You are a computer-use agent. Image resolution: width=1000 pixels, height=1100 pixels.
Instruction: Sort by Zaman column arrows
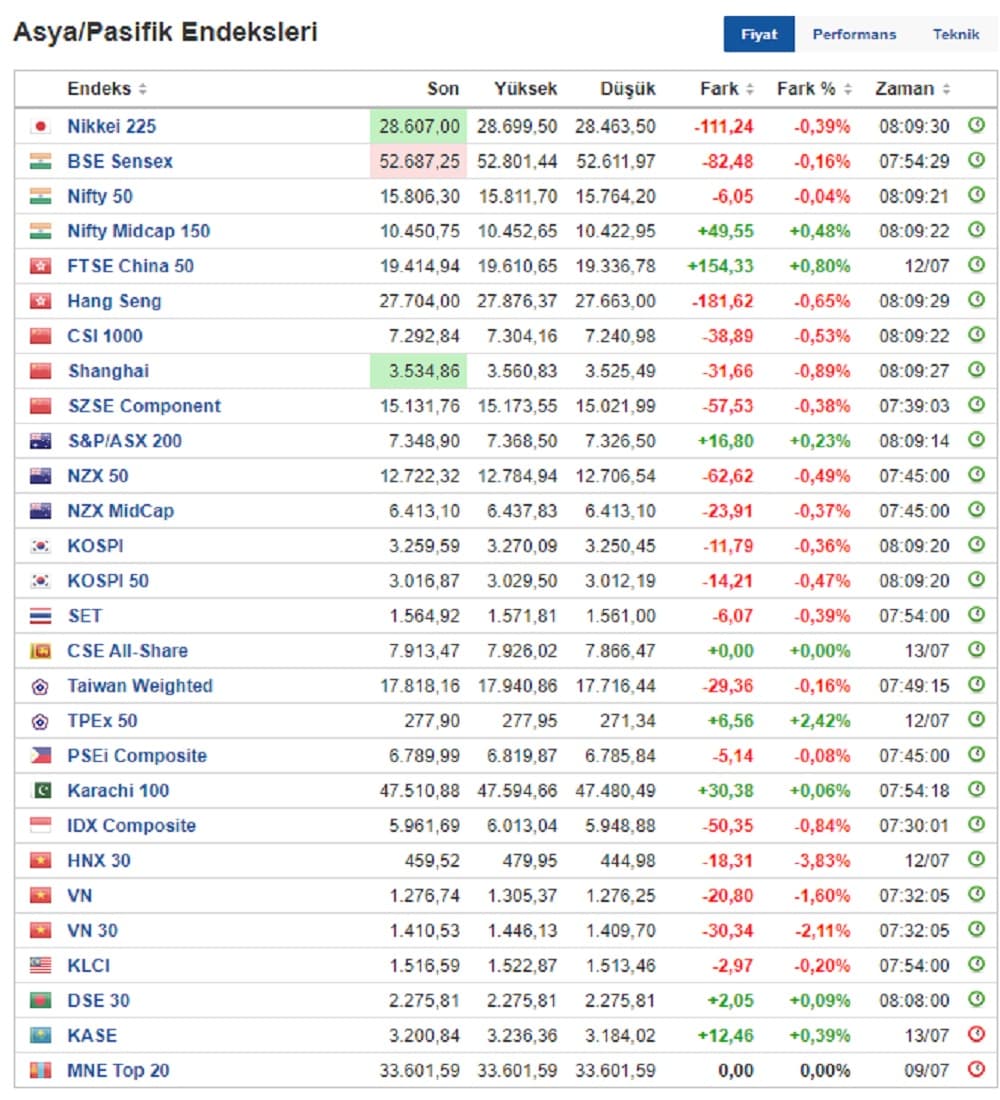946,89
